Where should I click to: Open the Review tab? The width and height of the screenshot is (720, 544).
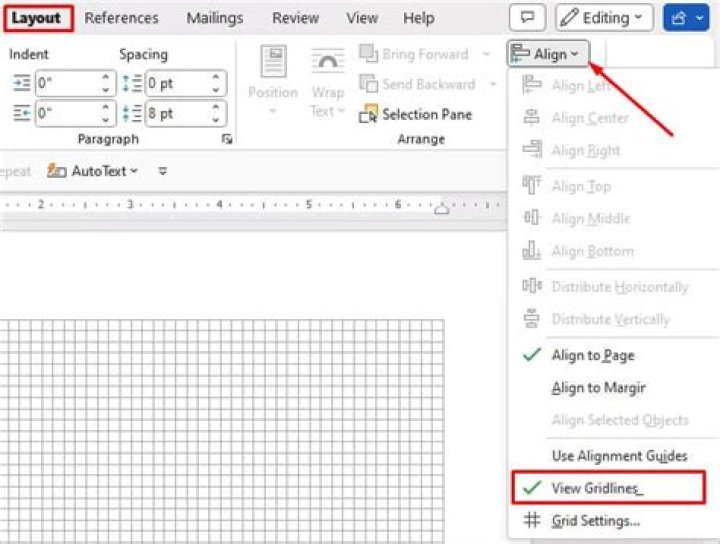[295, 18]
